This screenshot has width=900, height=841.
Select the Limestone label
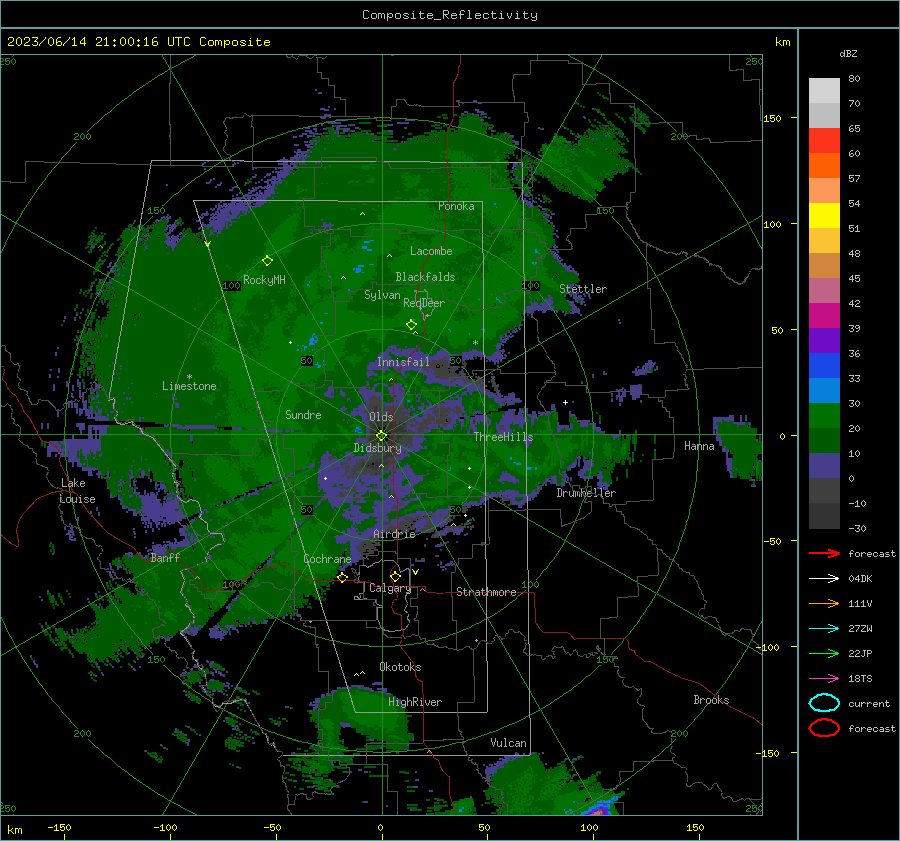[x=189, y=386]
